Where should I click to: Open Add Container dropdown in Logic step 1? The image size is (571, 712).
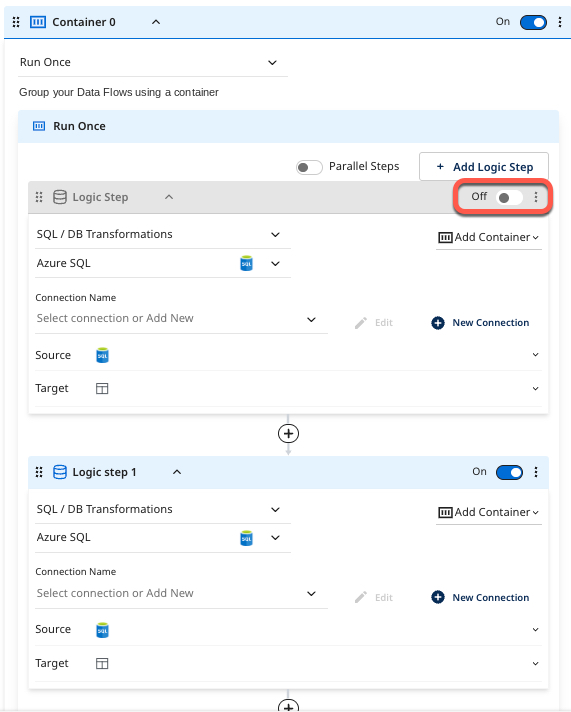point(489,512)
